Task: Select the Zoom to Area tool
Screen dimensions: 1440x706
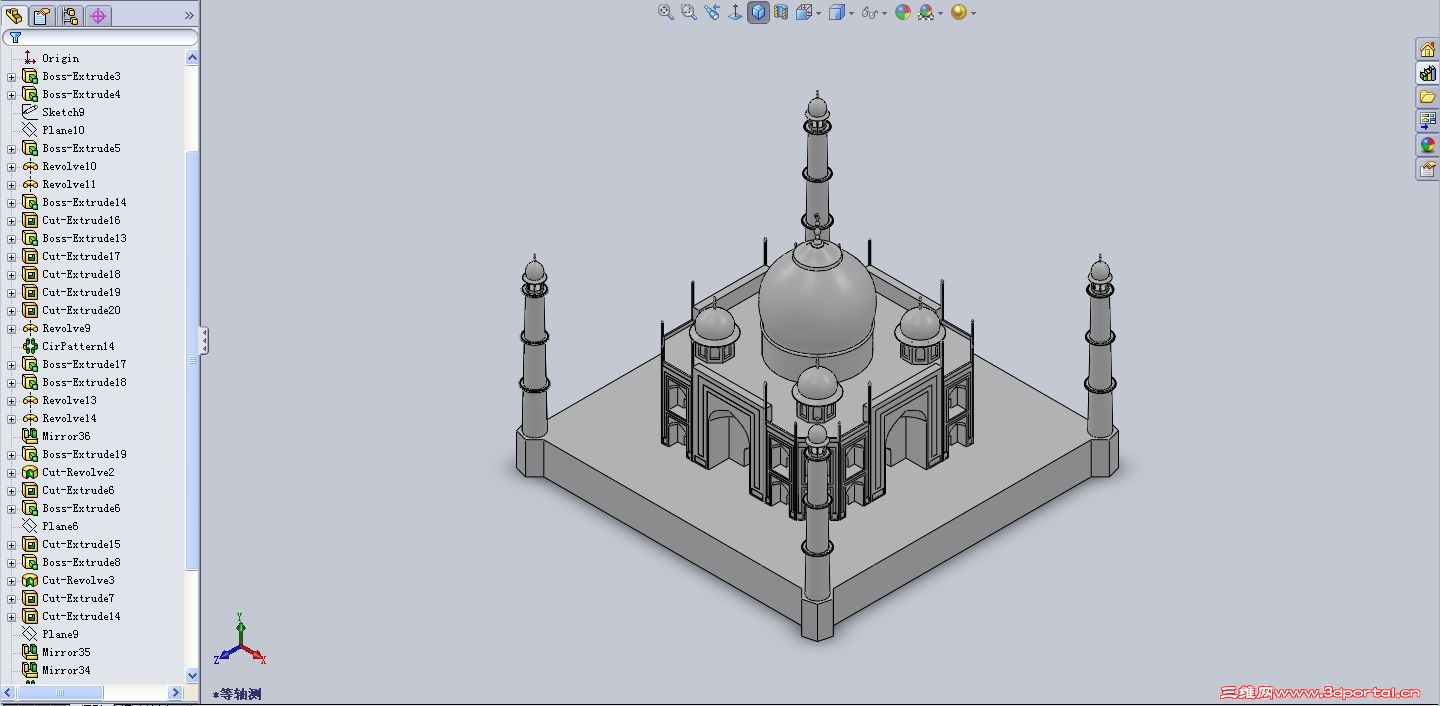Action: (x=689, y=12)
